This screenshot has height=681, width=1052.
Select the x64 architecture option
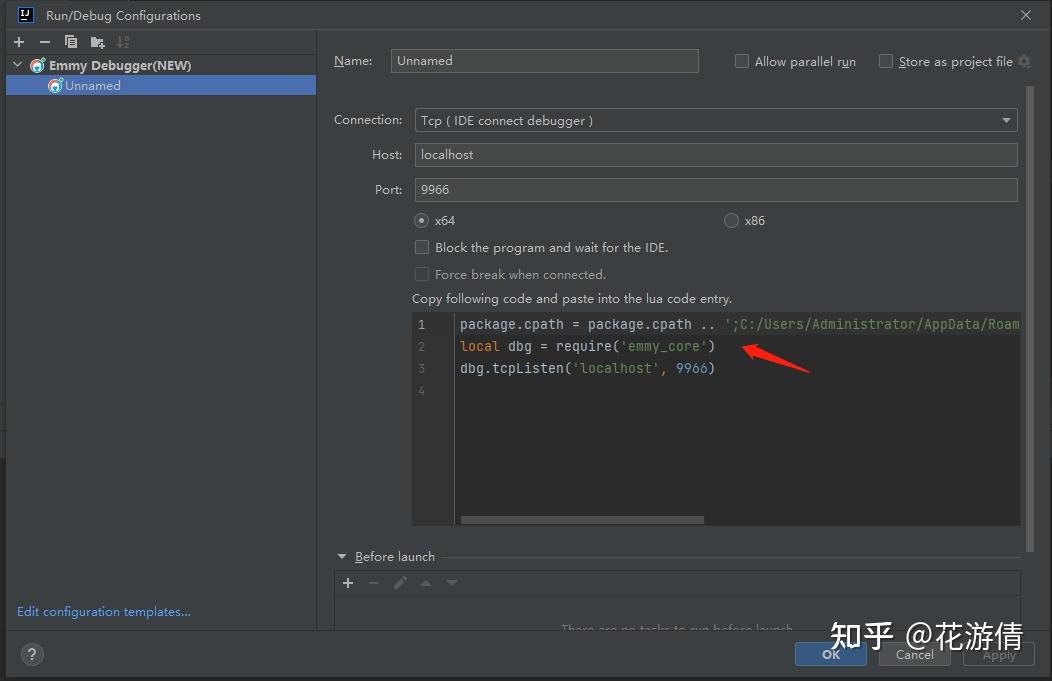click(421, 220)
